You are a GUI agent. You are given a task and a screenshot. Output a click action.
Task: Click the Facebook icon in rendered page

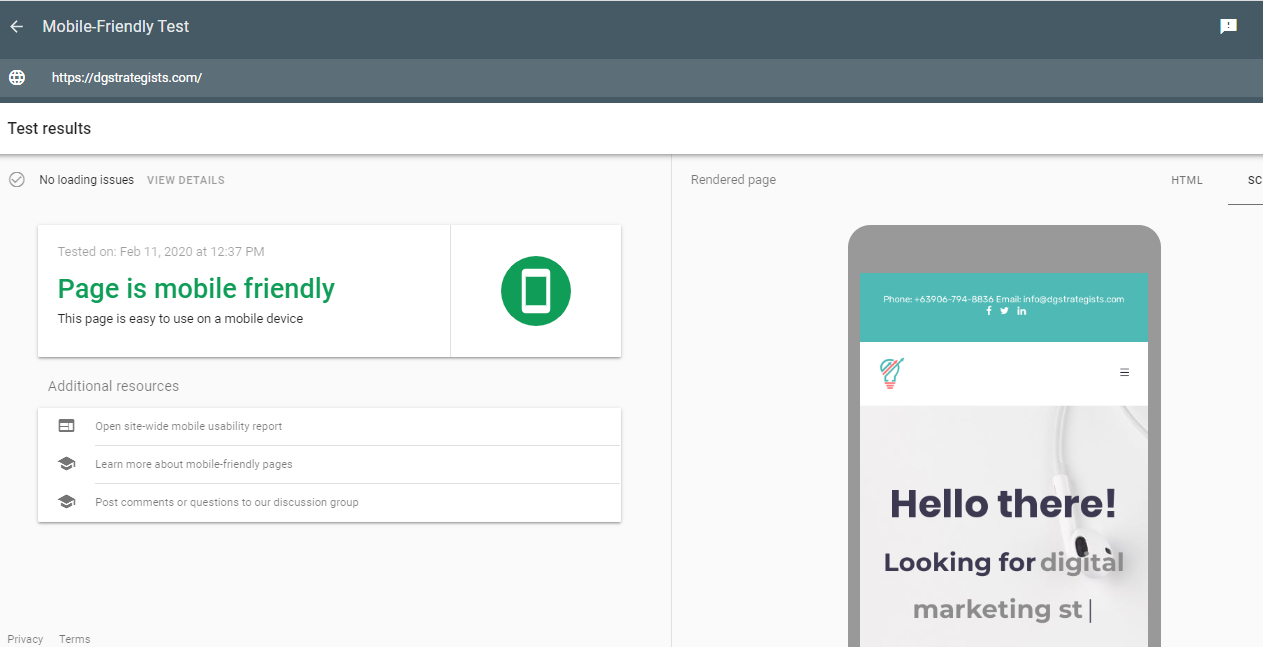989,311
